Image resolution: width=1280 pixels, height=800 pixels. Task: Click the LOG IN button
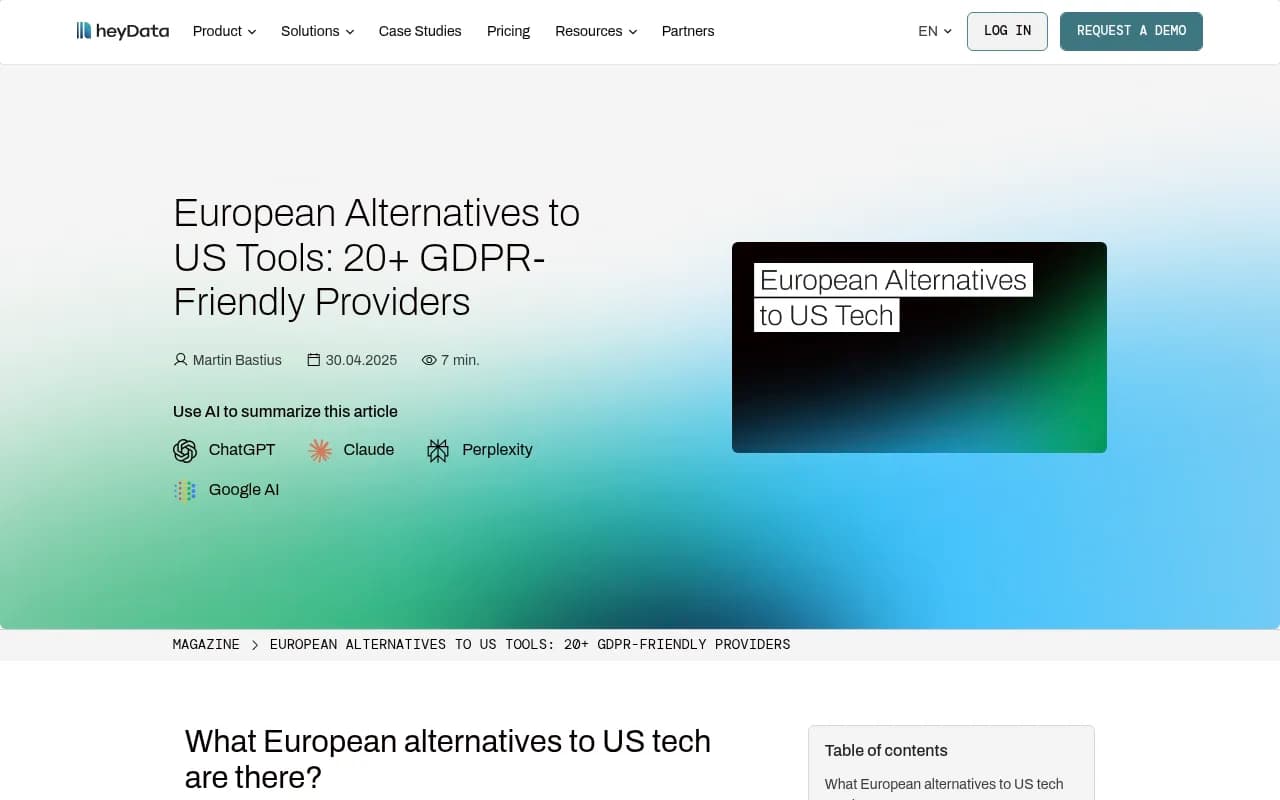coord(1007,31)
